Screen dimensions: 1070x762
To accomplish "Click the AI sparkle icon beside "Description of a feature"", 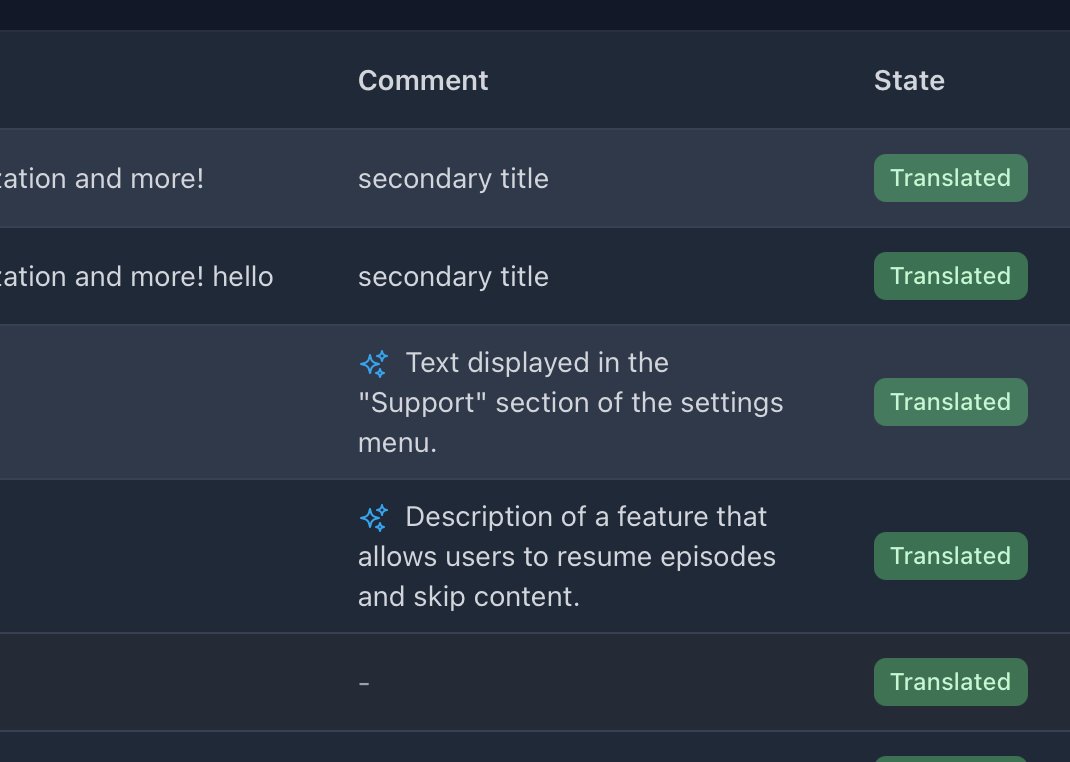I will (x=374, y=518).
